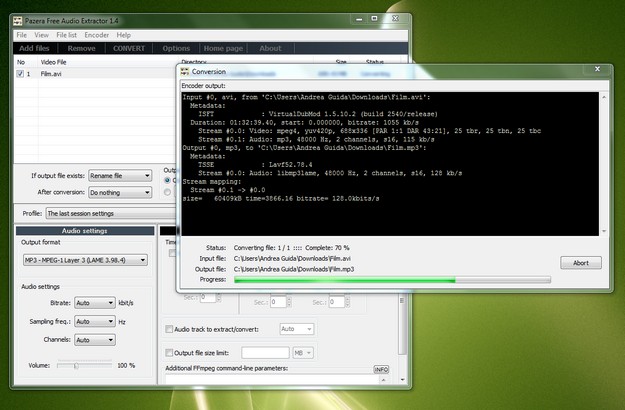Click the Add files toolbar button
625x410 pixels.
pos(34,48)
